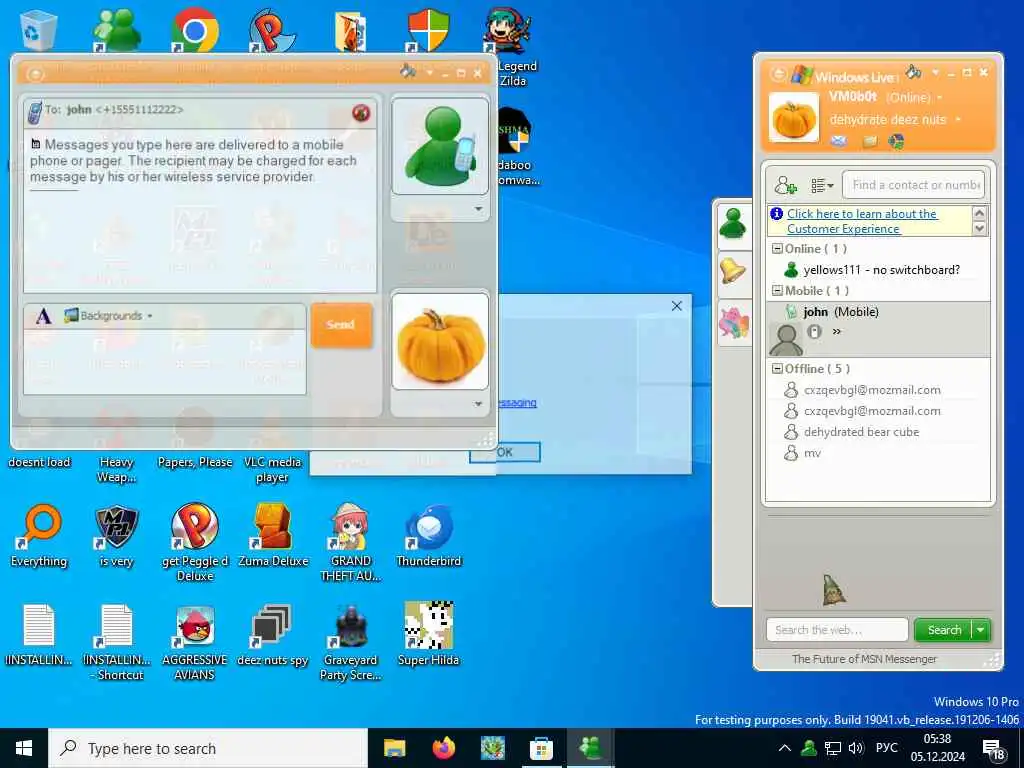Close the background dialog with X

click(x=677, y=306)
